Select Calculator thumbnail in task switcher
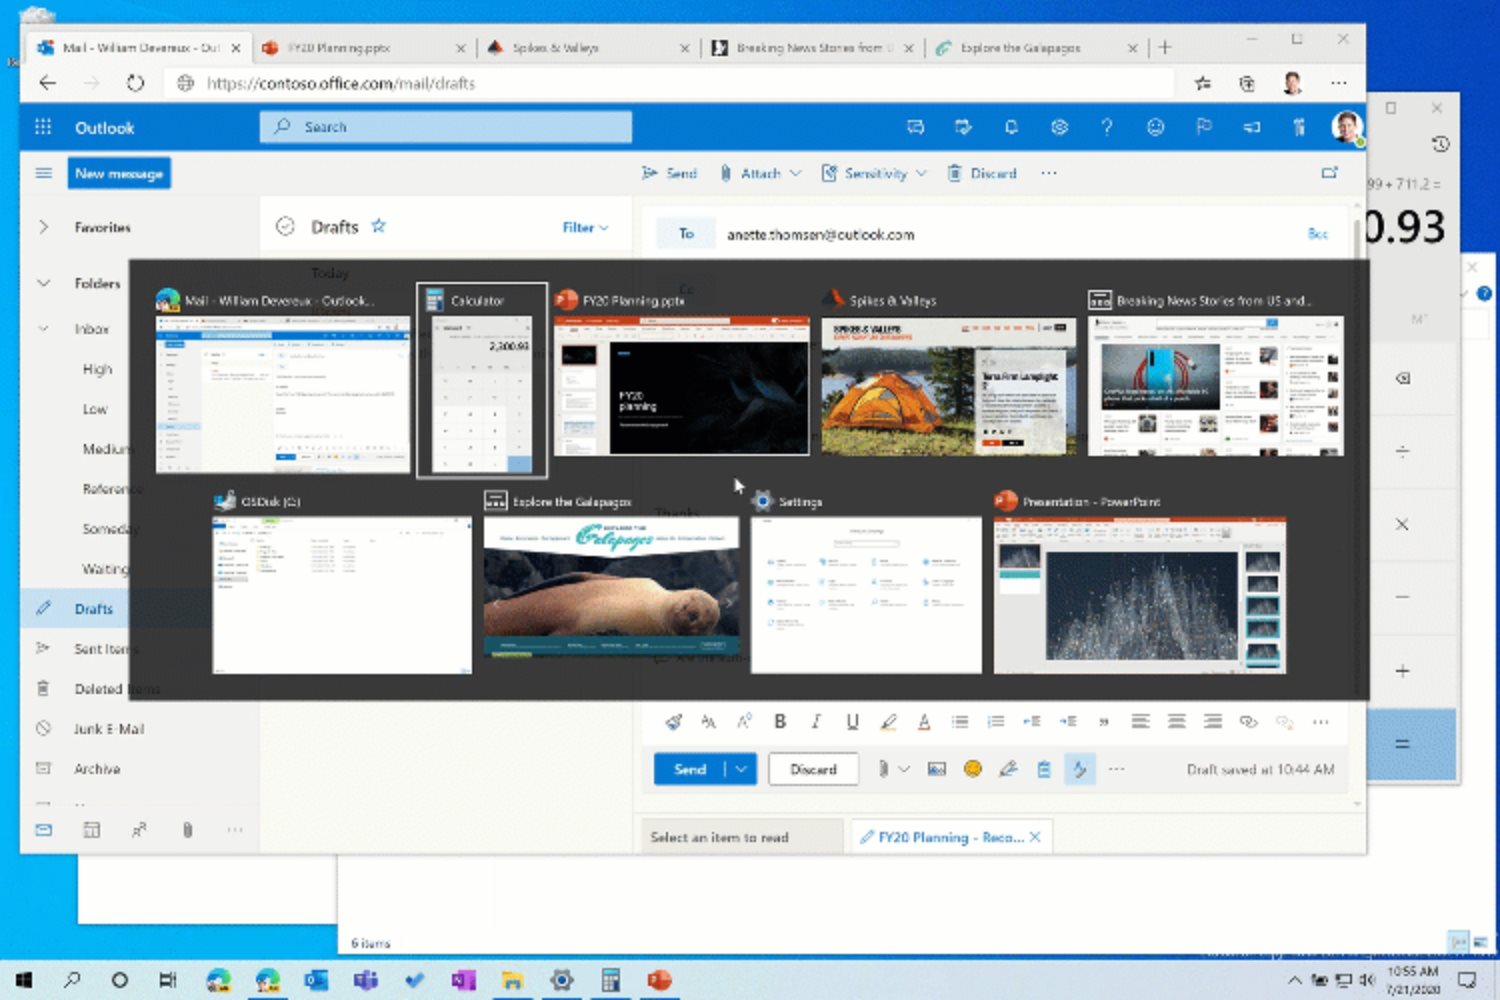 (x=482, y=381)
